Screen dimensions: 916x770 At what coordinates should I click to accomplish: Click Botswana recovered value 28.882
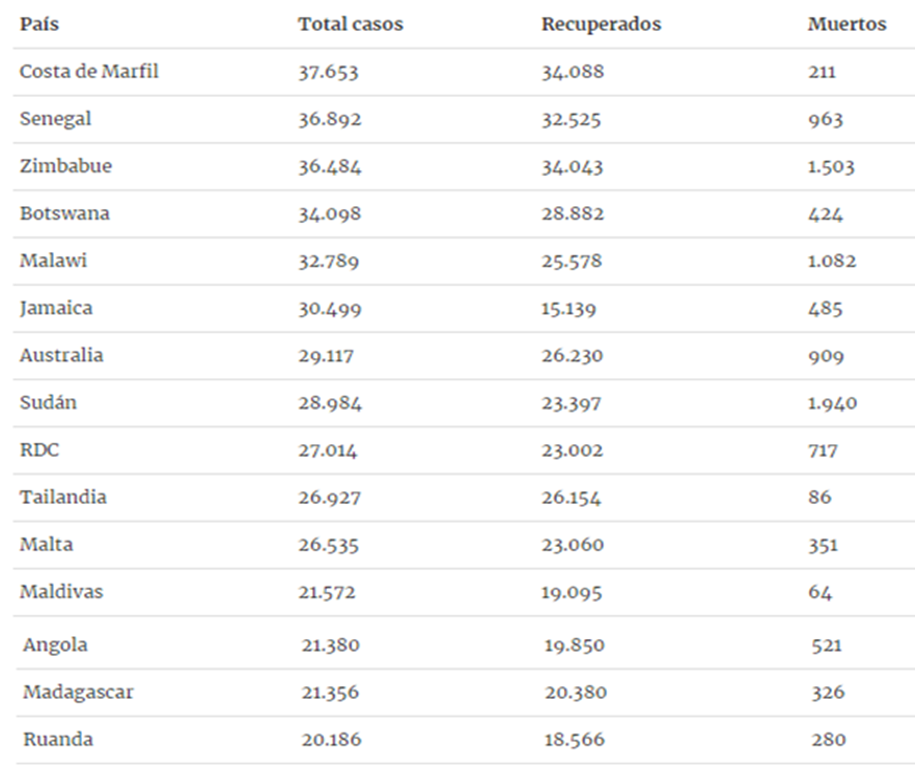coord(572,214)
